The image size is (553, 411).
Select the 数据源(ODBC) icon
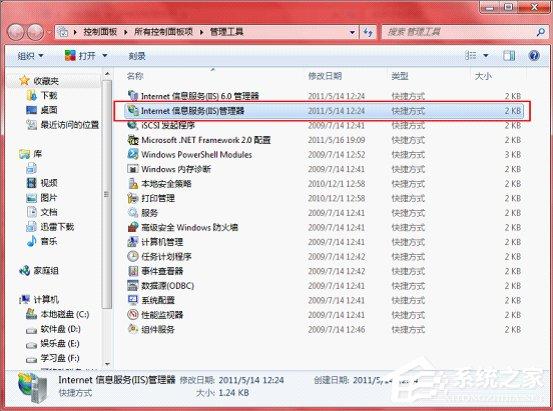pos(133,285)
